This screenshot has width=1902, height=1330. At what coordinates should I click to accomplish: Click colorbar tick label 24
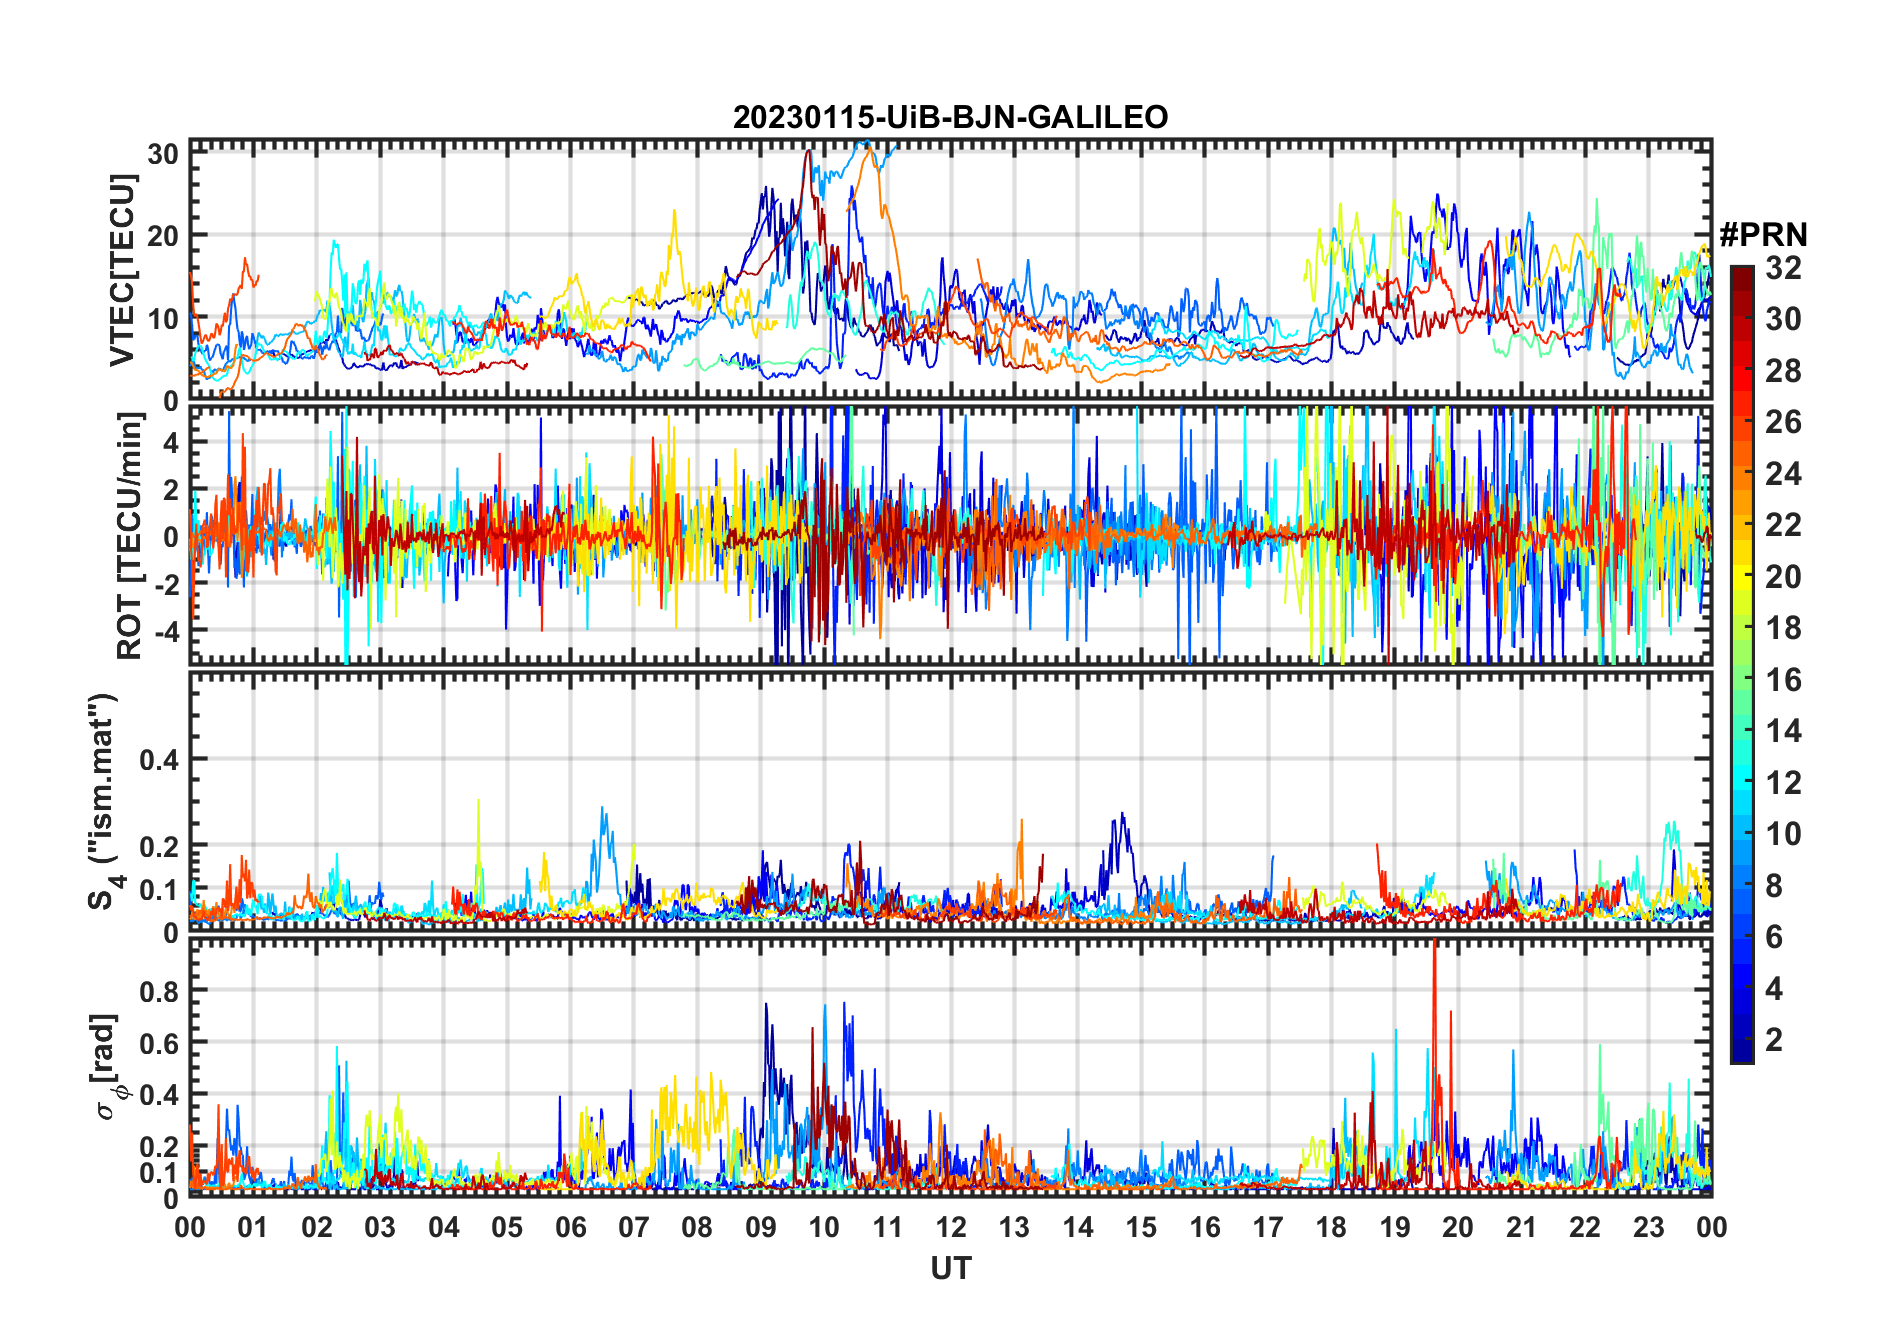coord(1783,473)
